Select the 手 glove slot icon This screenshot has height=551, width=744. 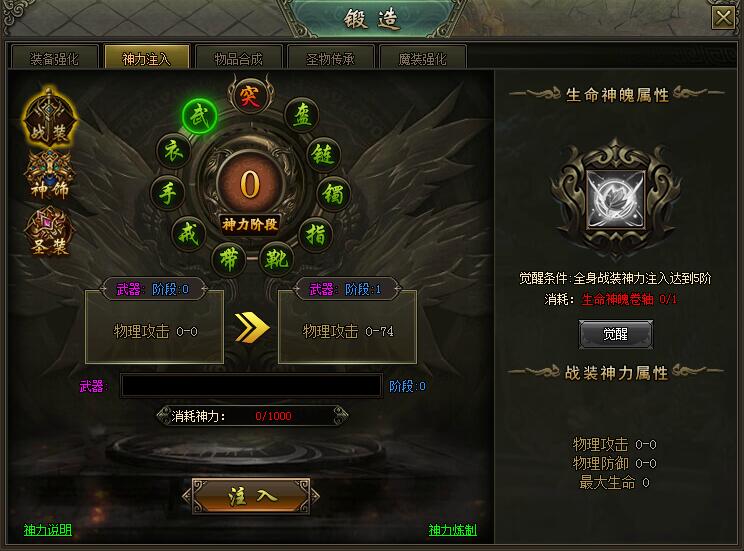click(168, 194)
